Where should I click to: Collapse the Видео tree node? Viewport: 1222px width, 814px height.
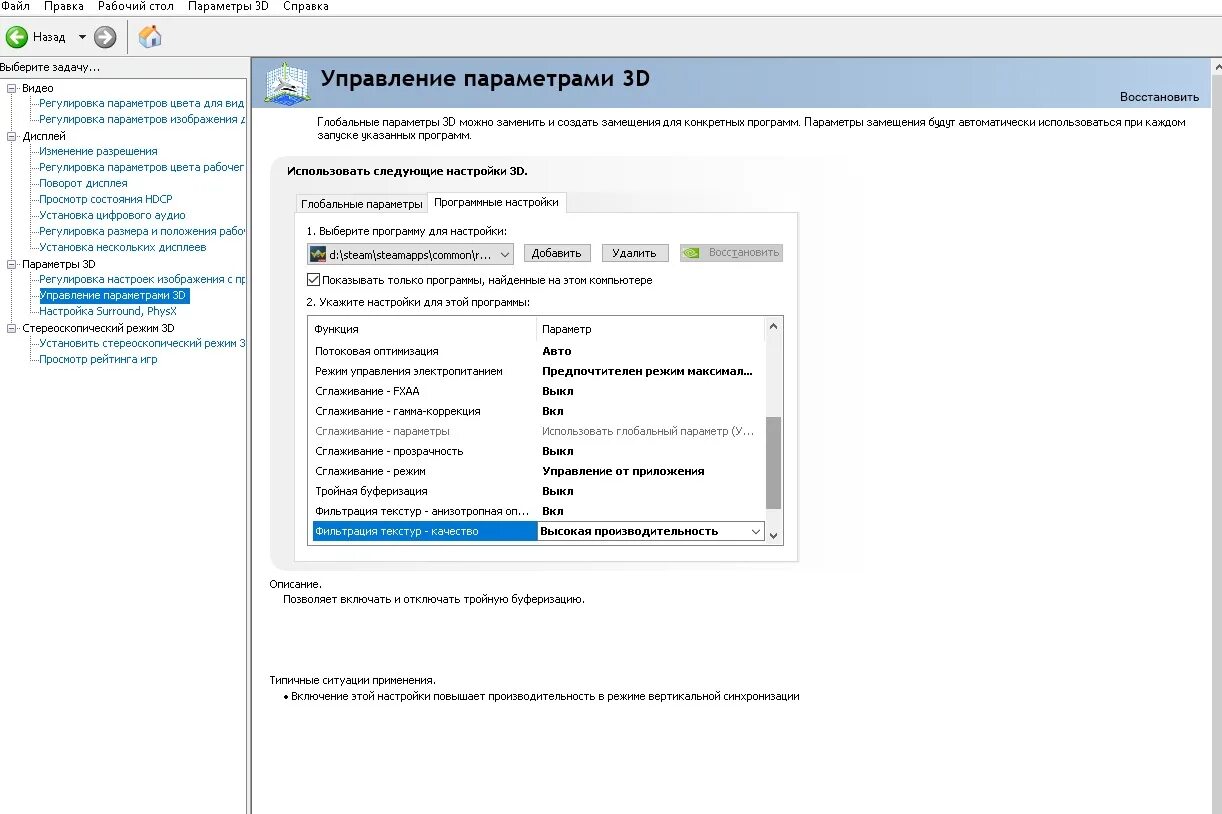tap(12, 88)
